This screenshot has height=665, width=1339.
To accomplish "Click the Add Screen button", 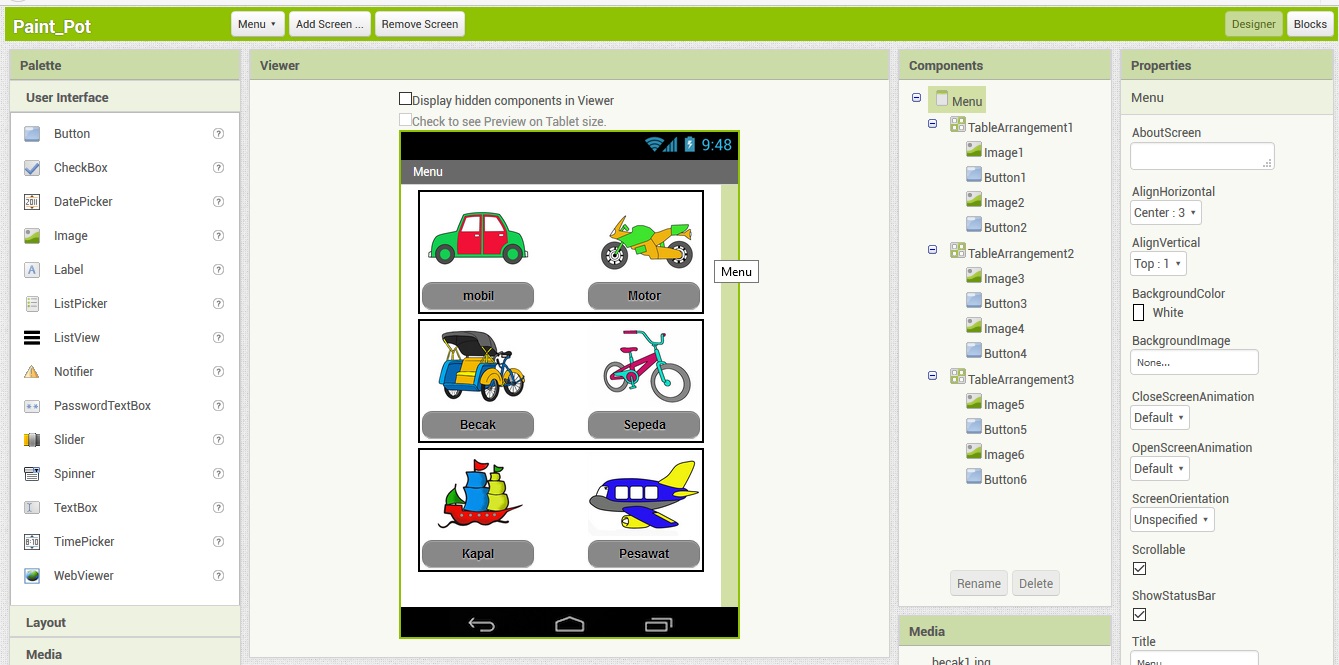I will (x=329, y=23).
